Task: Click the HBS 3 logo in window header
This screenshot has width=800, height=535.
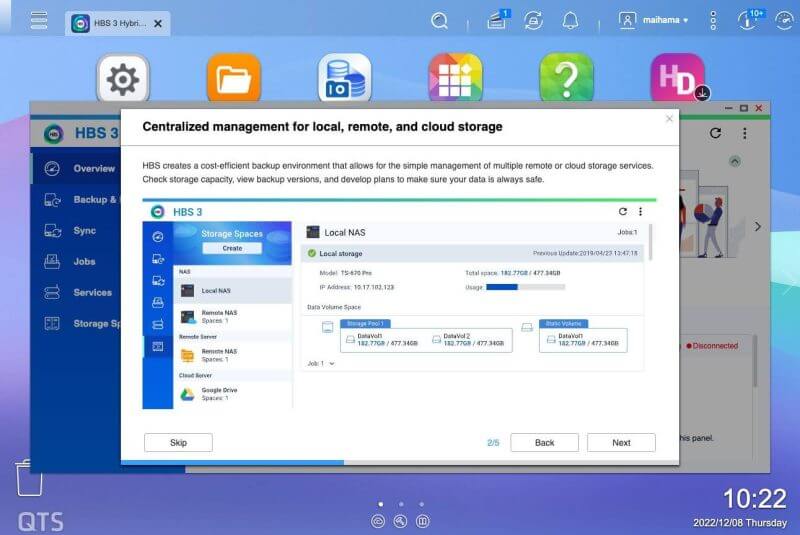Action: click(54, 134)
